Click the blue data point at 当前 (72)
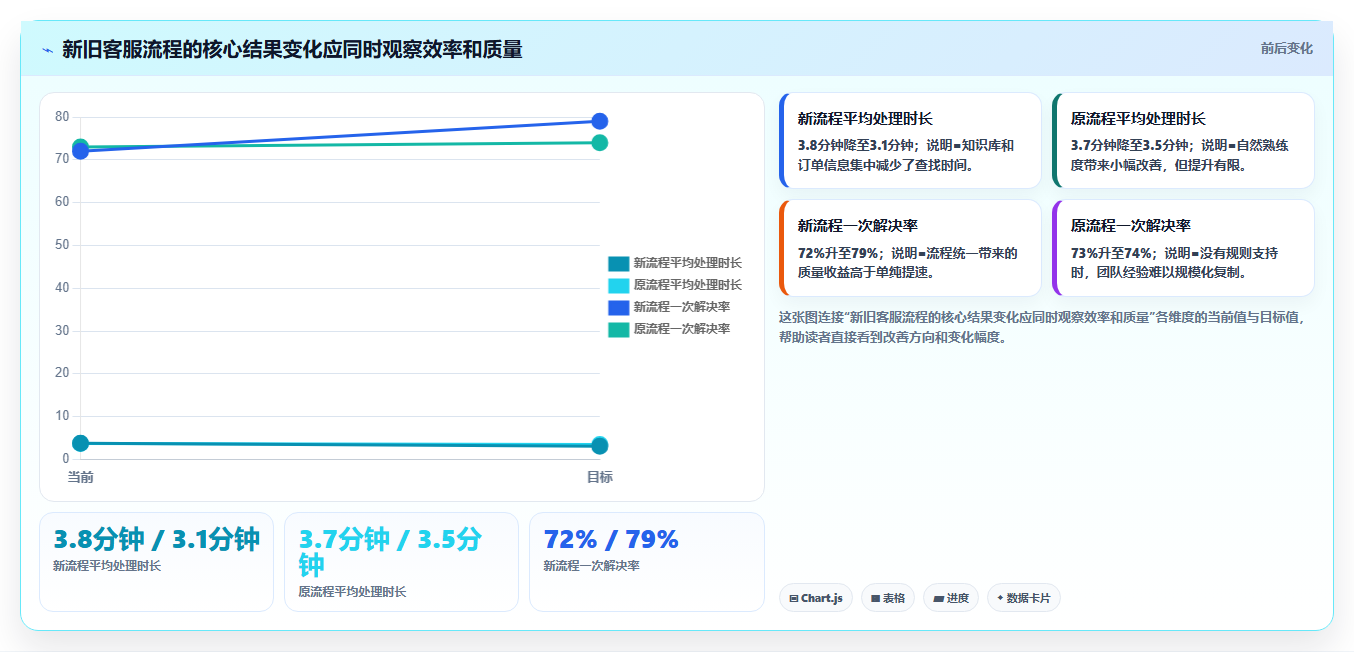 [x=81, y=151]
